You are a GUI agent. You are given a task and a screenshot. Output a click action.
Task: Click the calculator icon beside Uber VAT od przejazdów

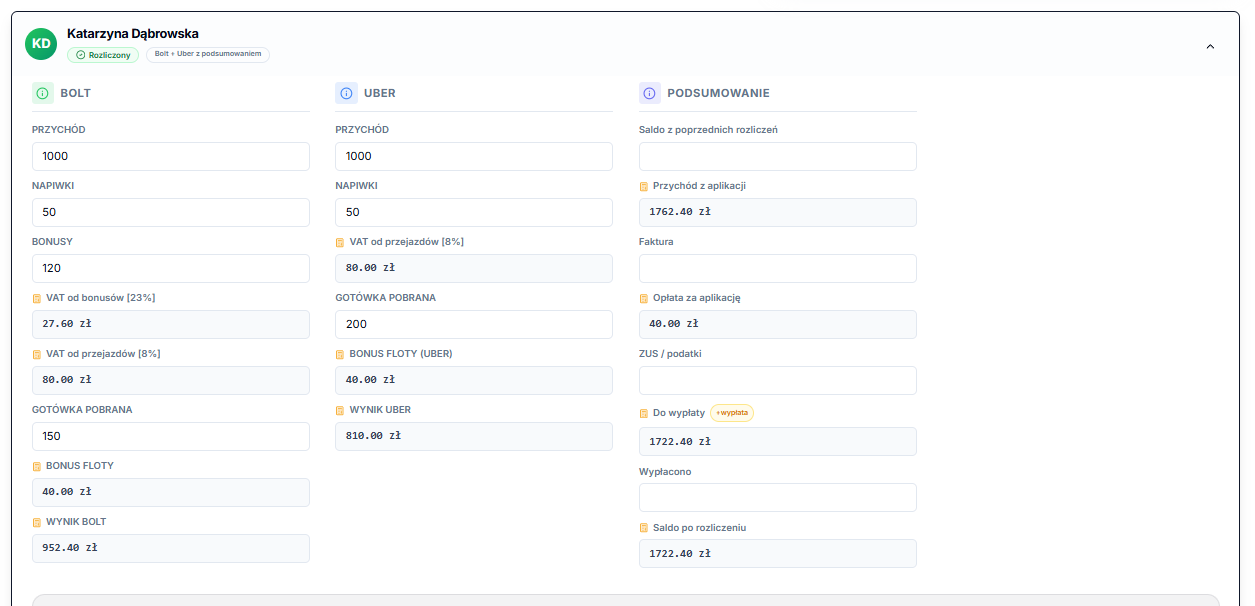[x=341, y=242]
